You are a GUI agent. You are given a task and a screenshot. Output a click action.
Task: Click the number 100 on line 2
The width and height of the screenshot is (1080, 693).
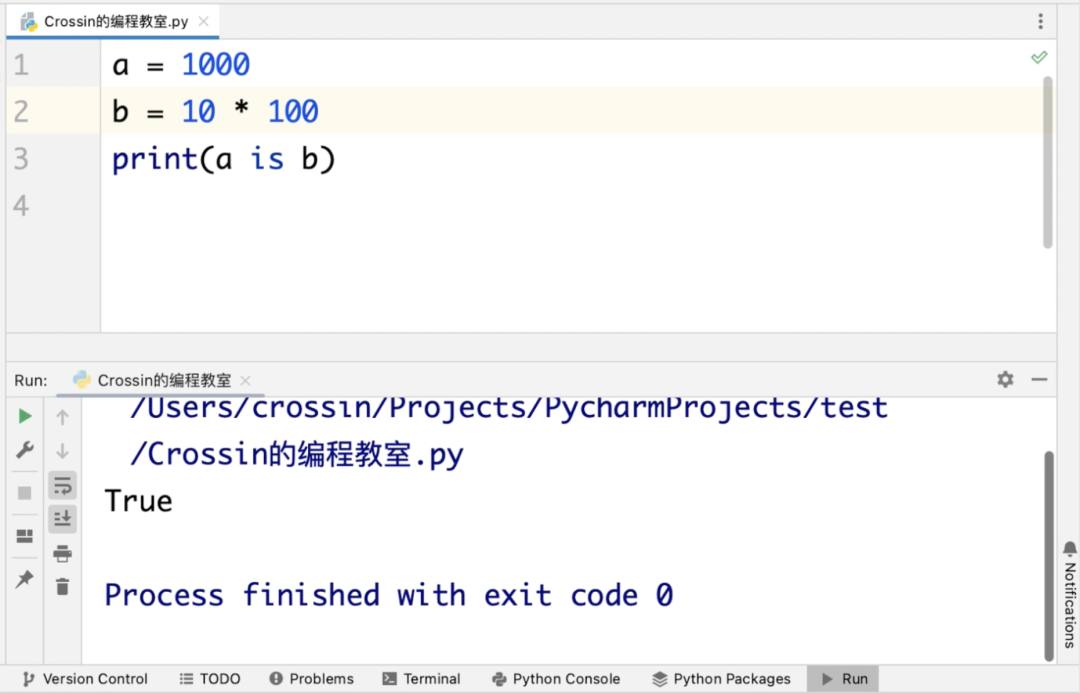click(x=293, y=112)
